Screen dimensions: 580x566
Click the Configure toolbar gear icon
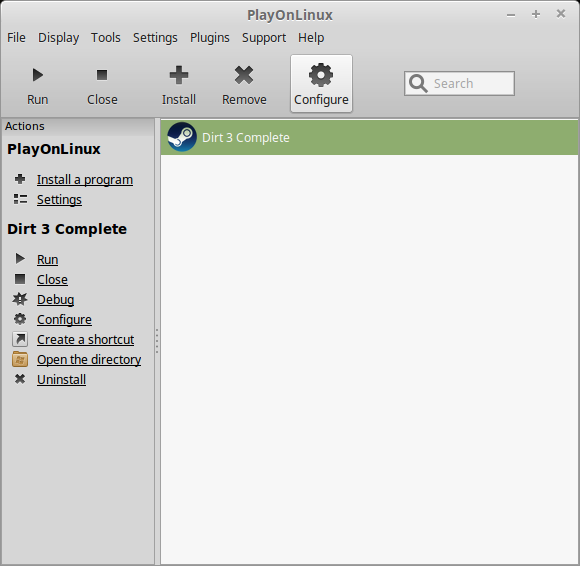pyautogui.click(x=321, y=75)
